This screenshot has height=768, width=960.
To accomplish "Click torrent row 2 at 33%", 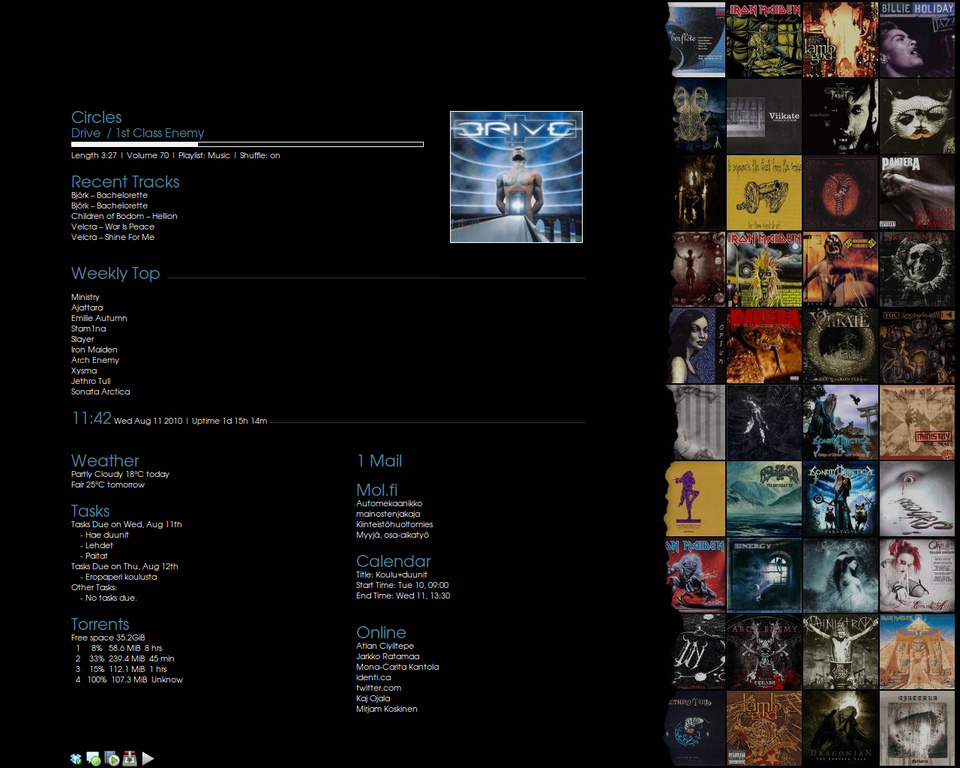I will click(x=125, y=658).
